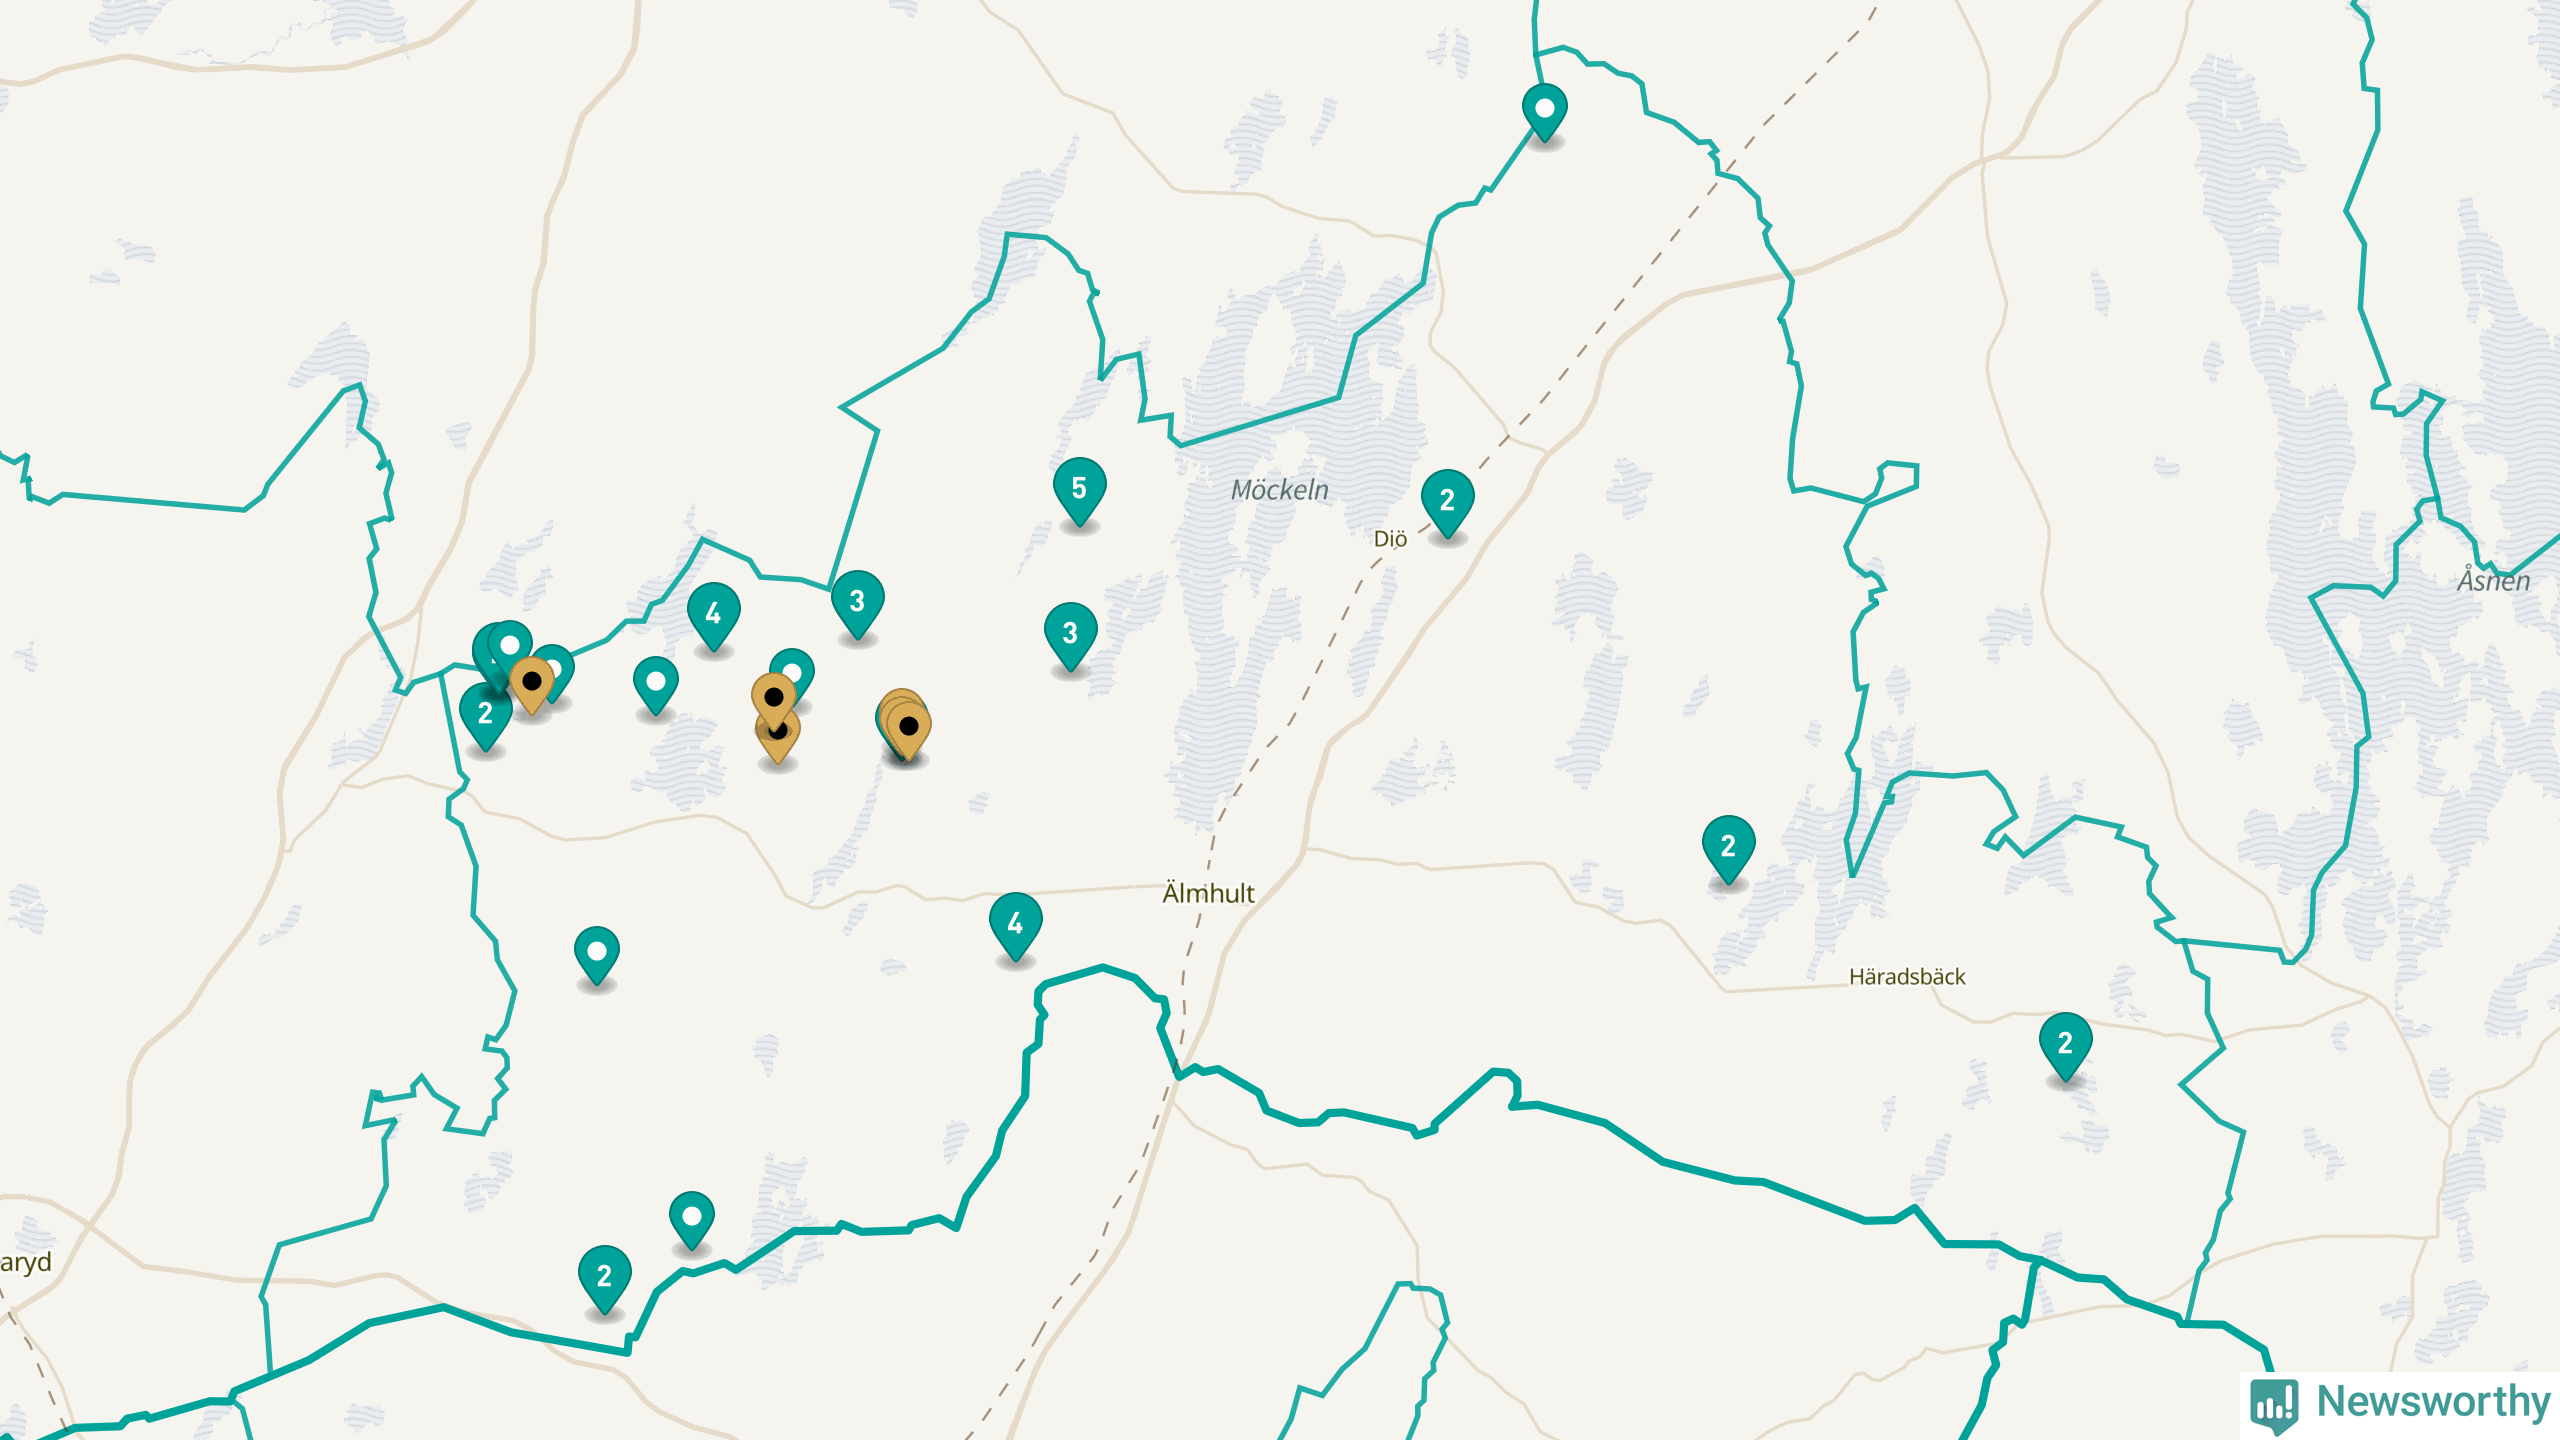The height and width of the screenshot is (1440, 2560).
Task: Click the single teal pin southwest of Älmhult
Action: [x=596, y=954]
